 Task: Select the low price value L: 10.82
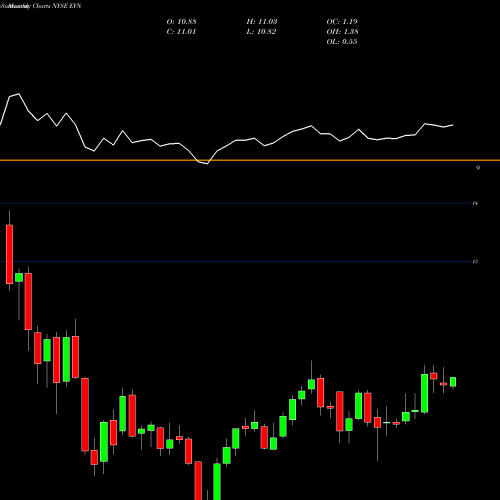(261, 32)
